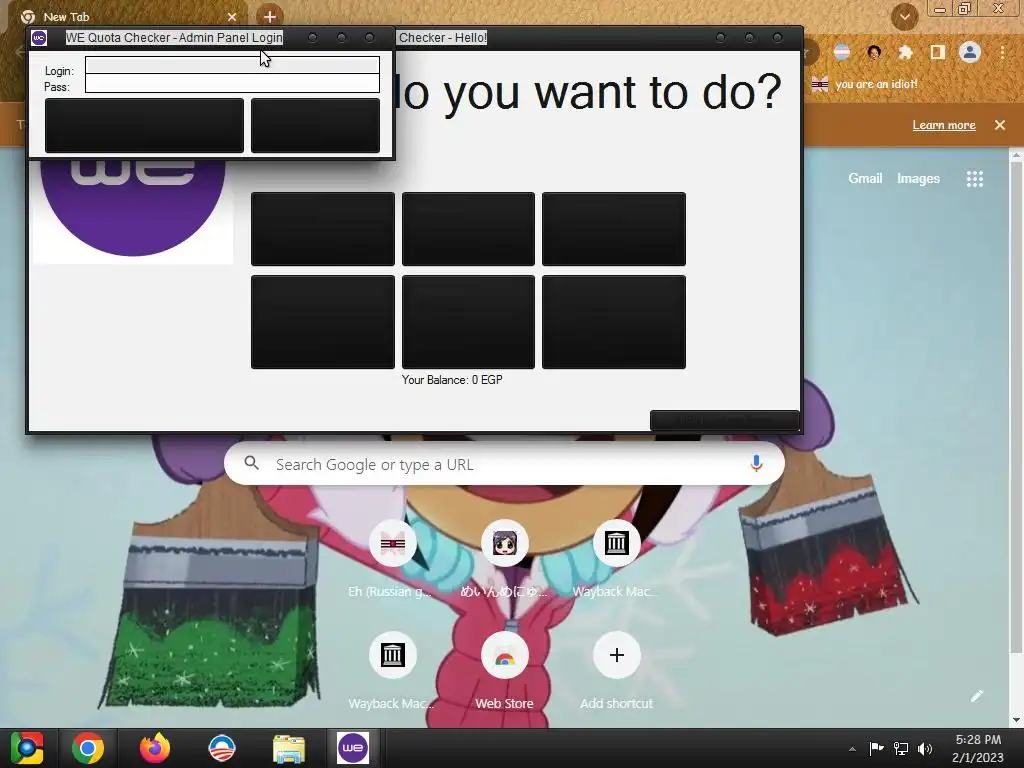This screenshot has height=768, width=1024.
Task: Open Chrome side panel icon
Action: (x=938, y=52)
